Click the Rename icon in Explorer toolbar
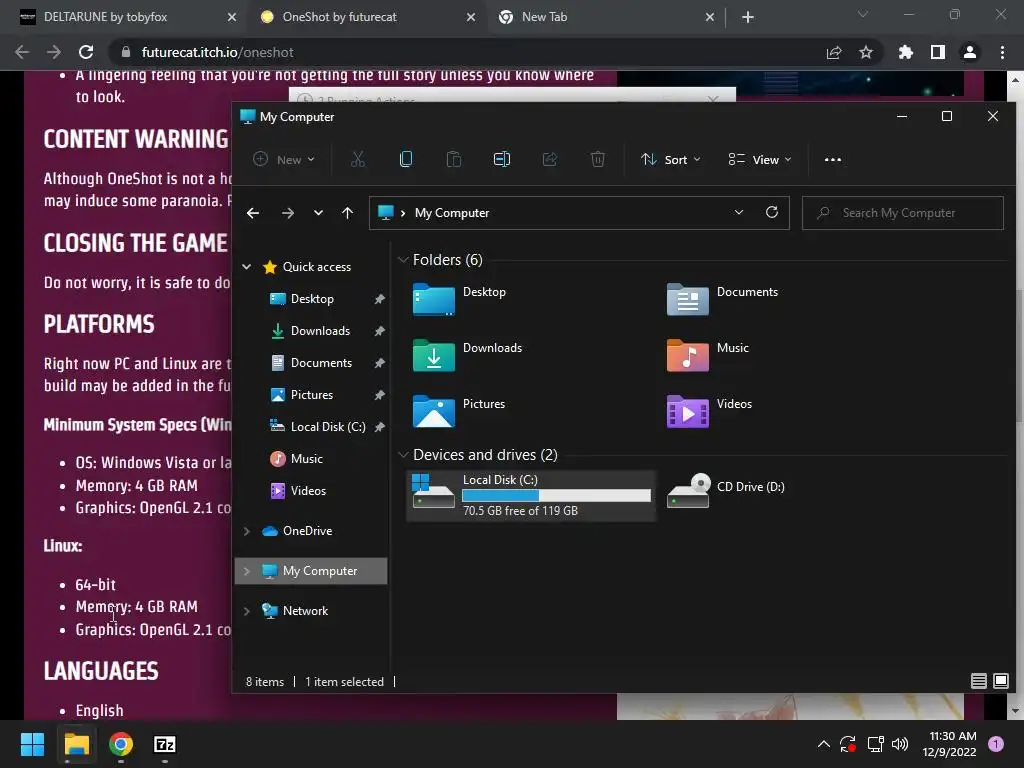This screenshot has width=1024, height=768. point(502,159)
